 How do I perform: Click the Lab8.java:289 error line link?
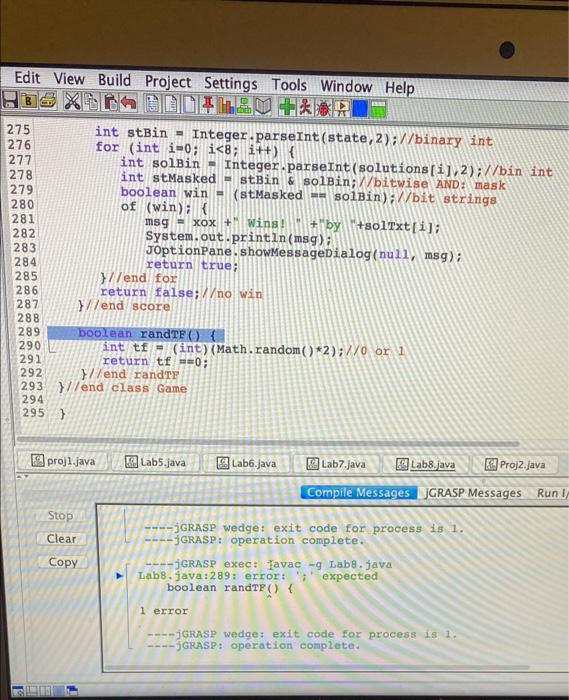[x=258, y=576]
